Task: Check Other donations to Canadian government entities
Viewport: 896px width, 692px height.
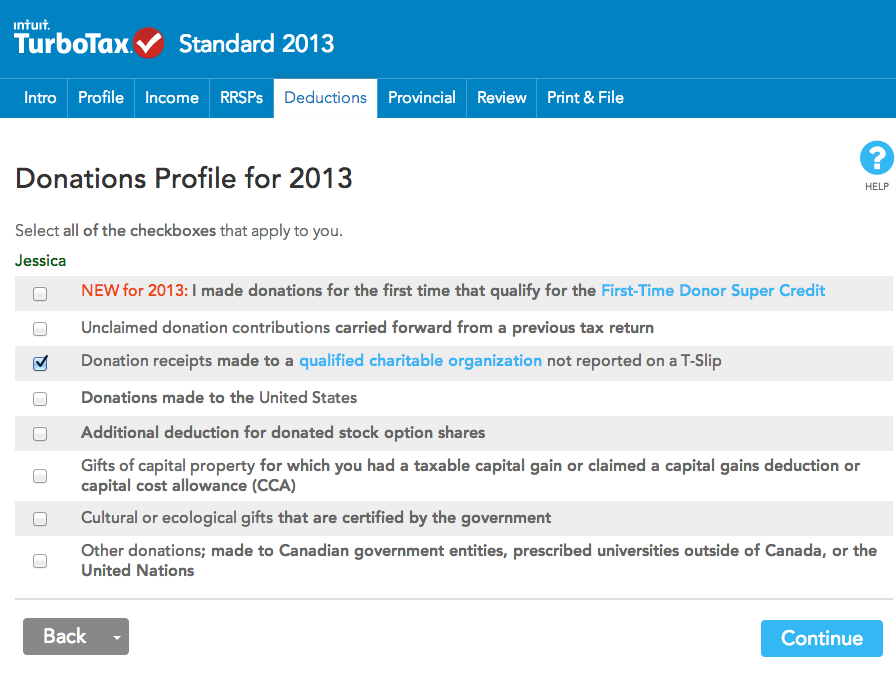Action: coord(40,561)
